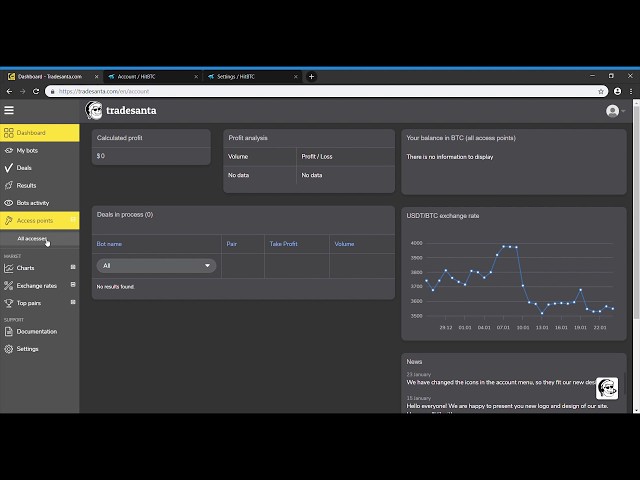Expand the Top pairs sidebar toggle
This screenshot has height=480, width=640.
pyautogui.click(x=73, y=302)
